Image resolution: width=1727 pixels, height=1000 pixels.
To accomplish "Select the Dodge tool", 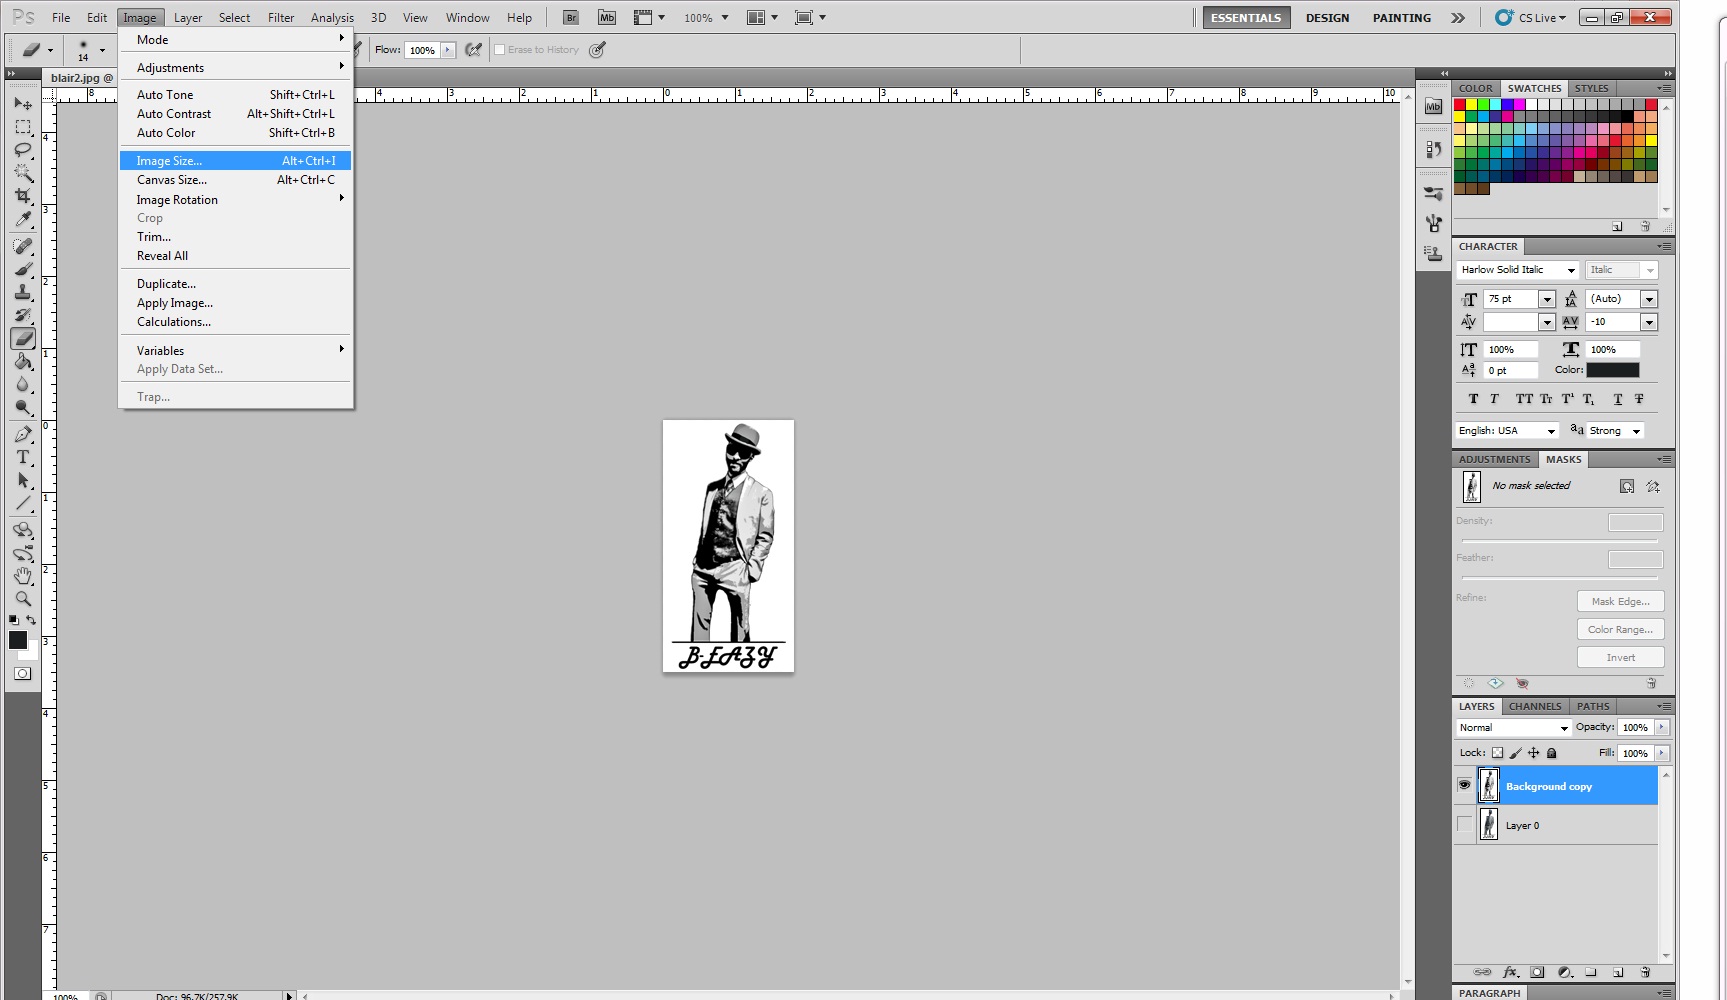I will pyautogui.click(x=23, y=408).
